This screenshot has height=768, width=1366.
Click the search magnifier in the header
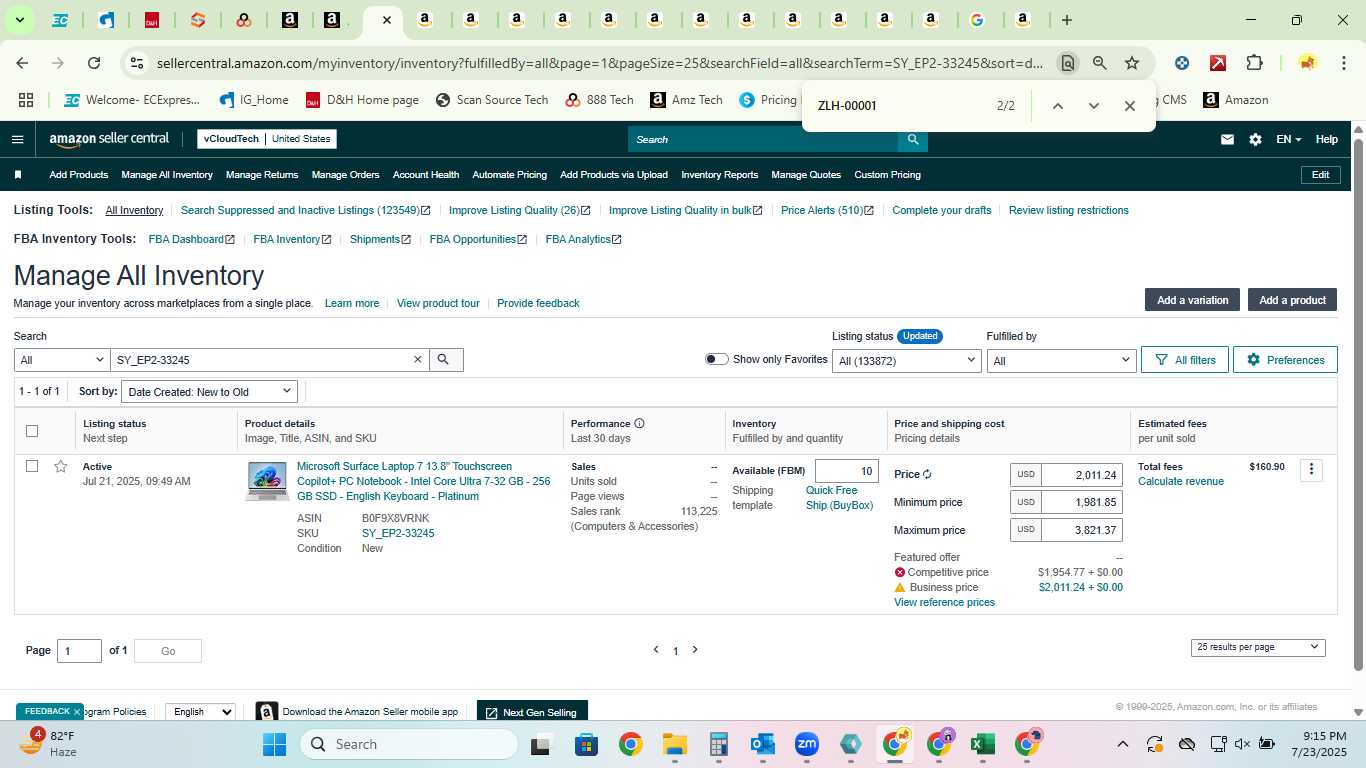(x=912, y=139)
